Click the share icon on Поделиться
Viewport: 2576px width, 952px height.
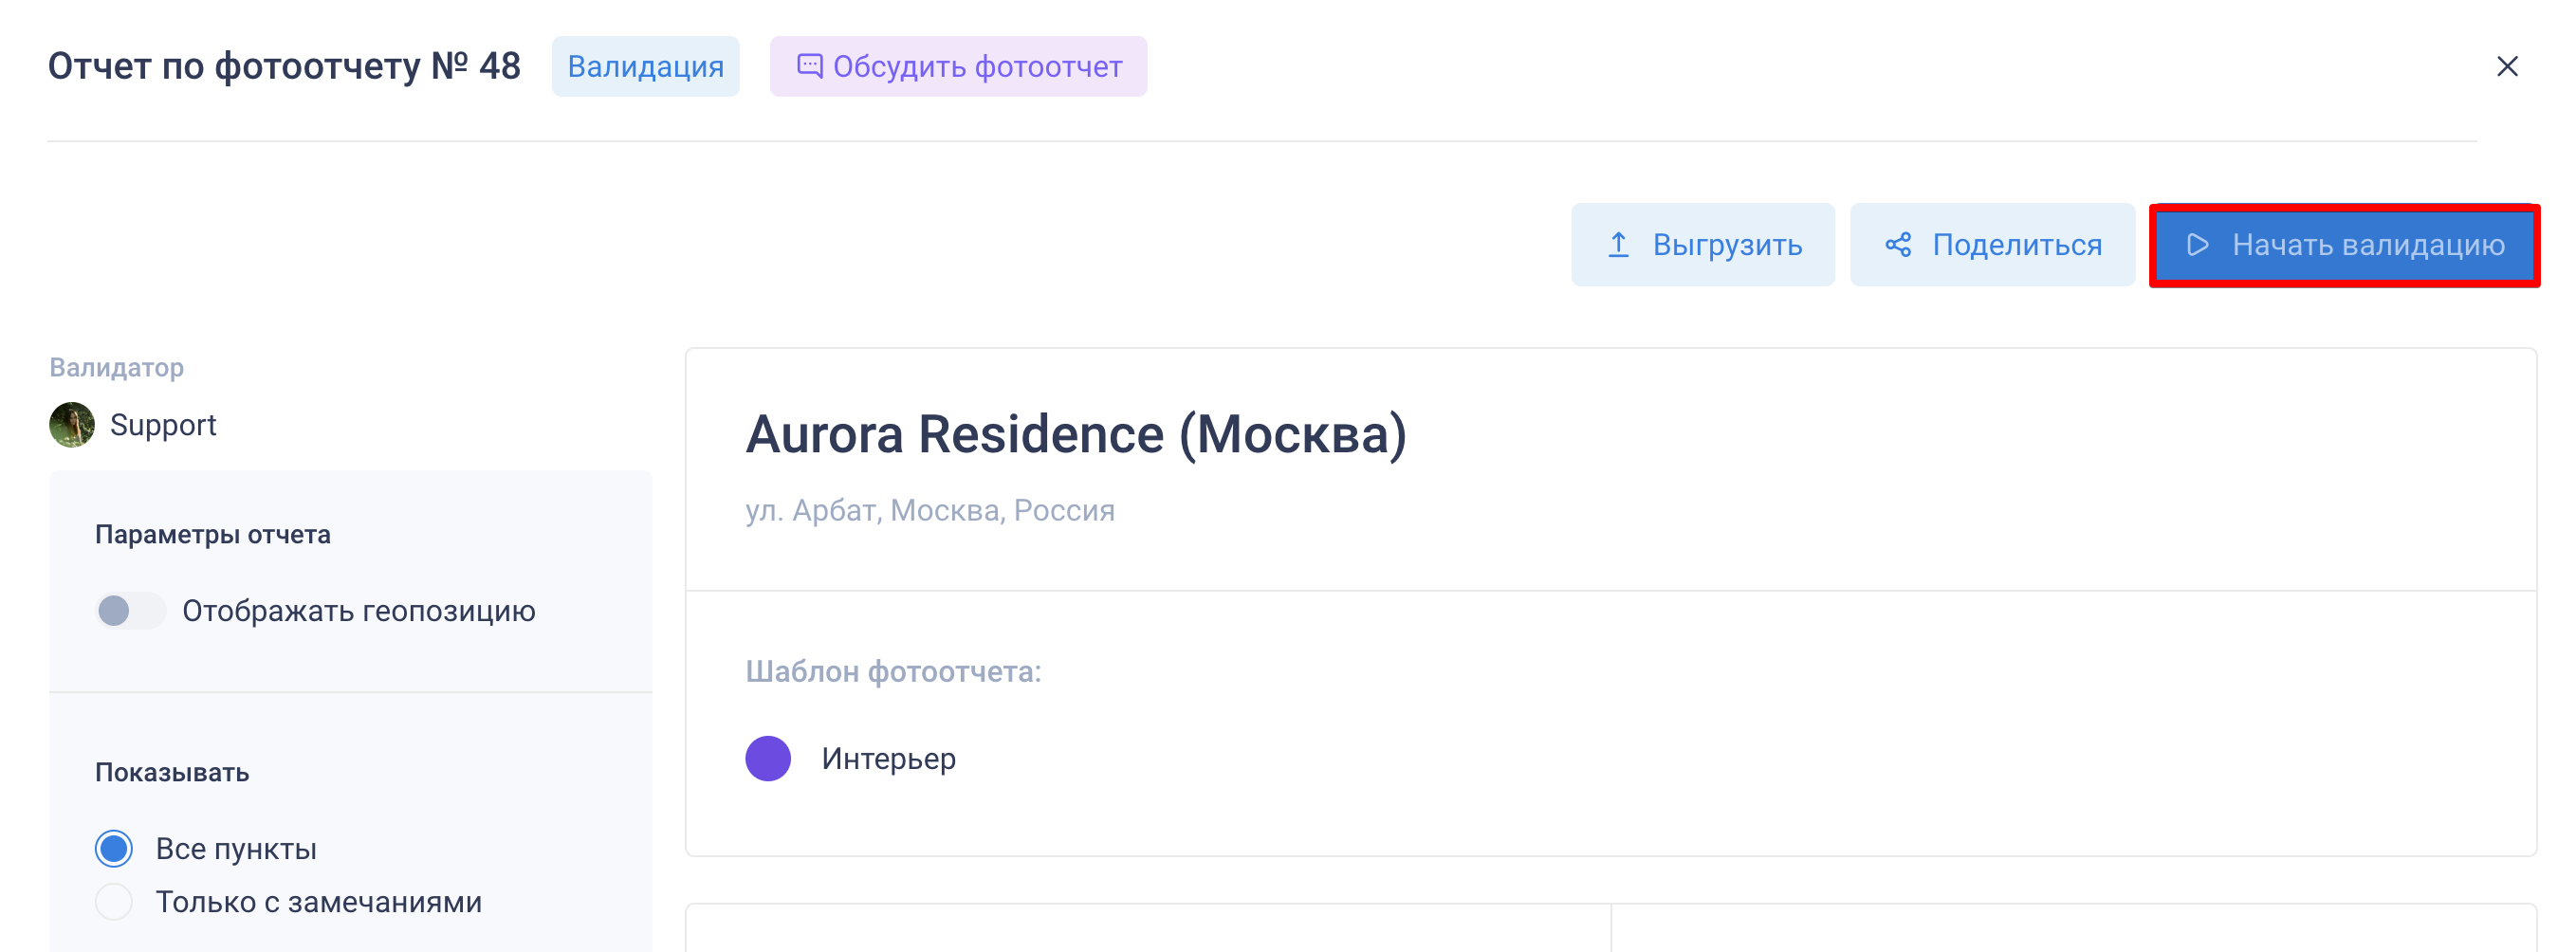coord(1898,245)
